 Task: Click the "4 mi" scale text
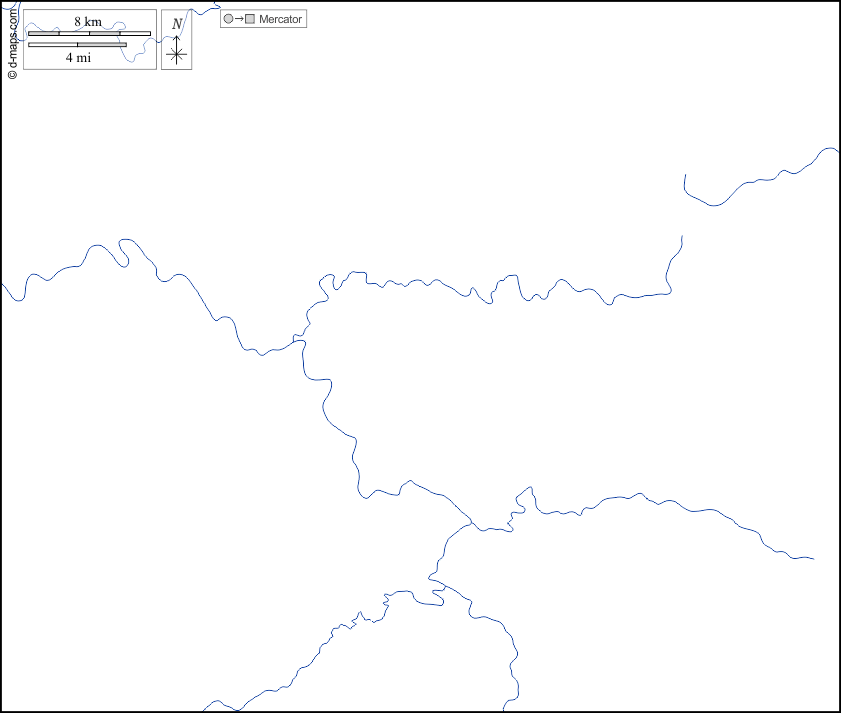79,58
